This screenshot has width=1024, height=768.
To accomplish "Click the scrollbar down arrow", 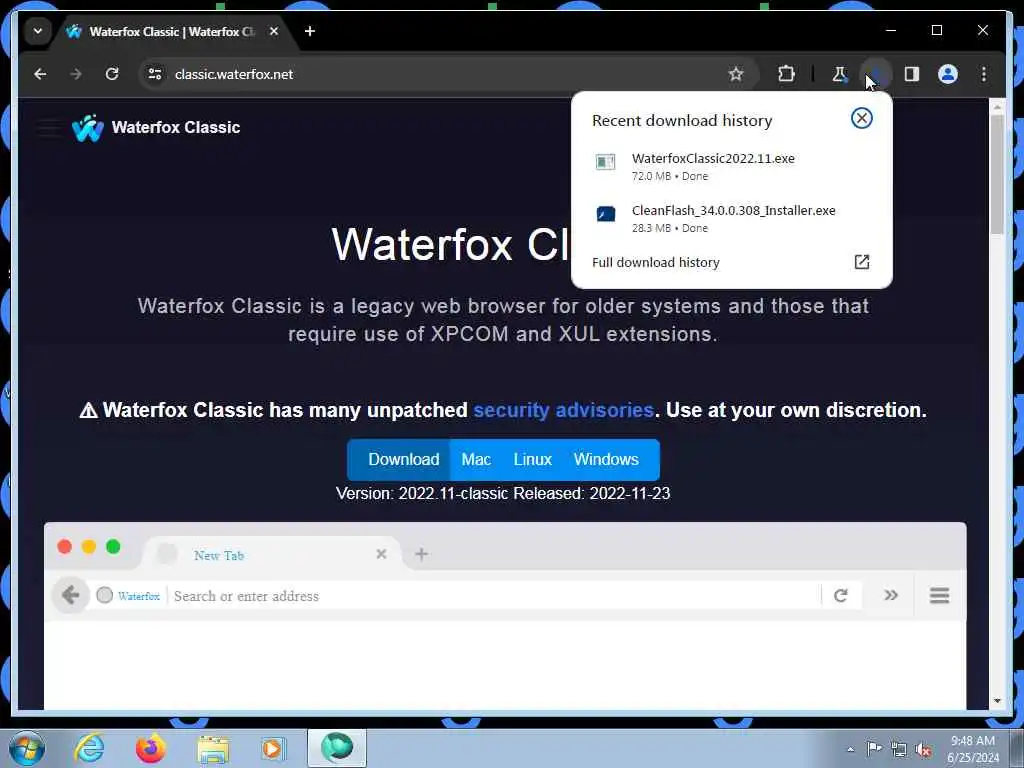I will (x=997, y=701).
